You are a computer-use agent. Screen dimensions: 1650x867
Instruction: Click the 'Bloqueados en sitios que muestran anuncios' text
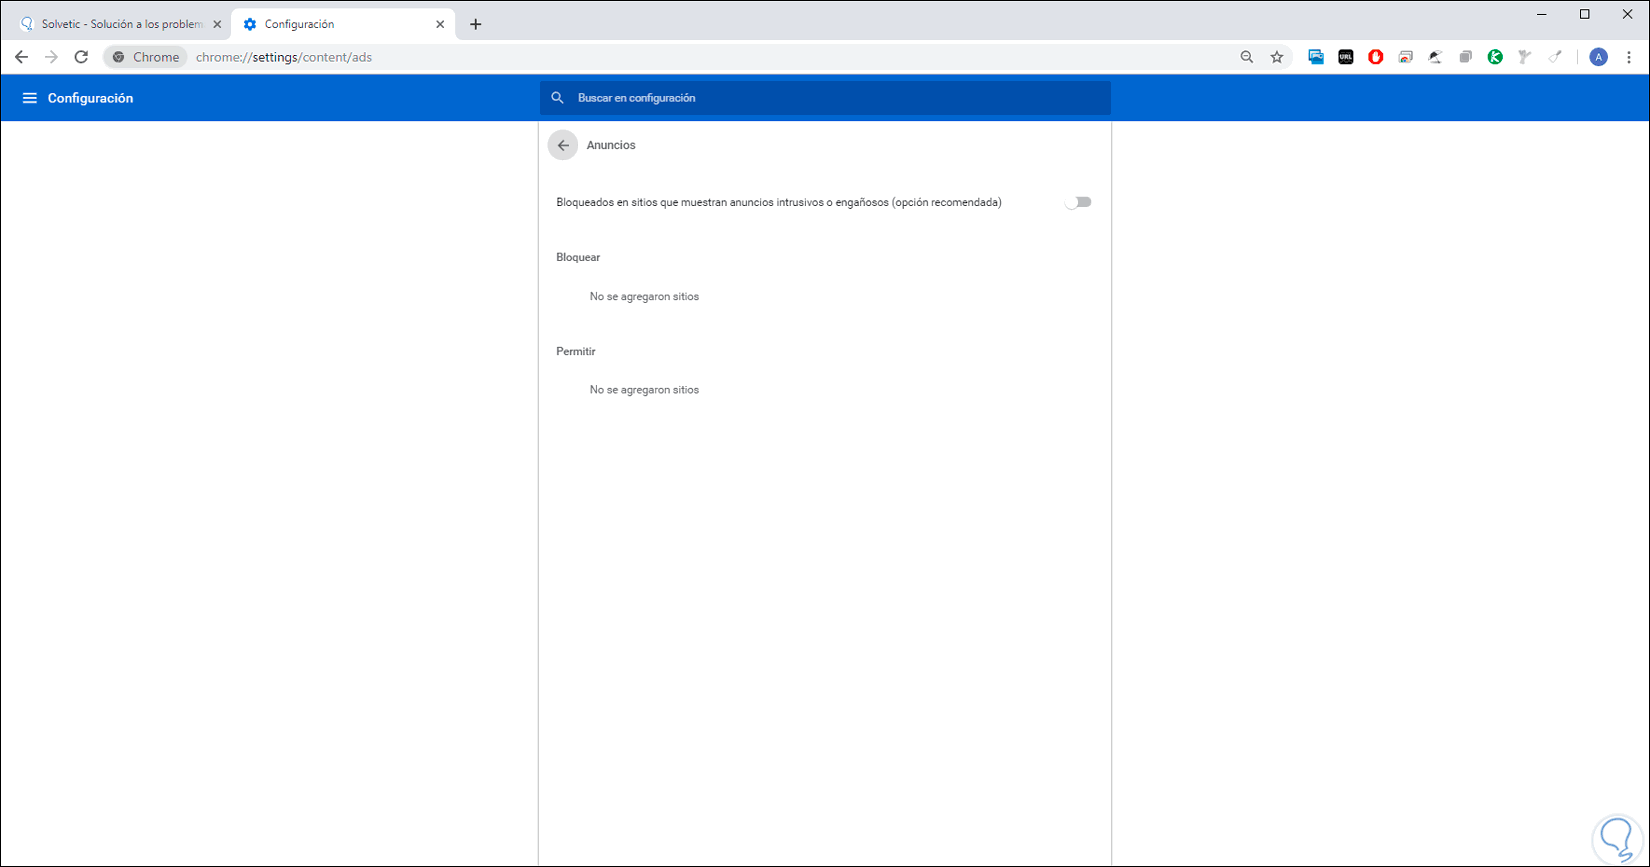[x=779, y=202]
